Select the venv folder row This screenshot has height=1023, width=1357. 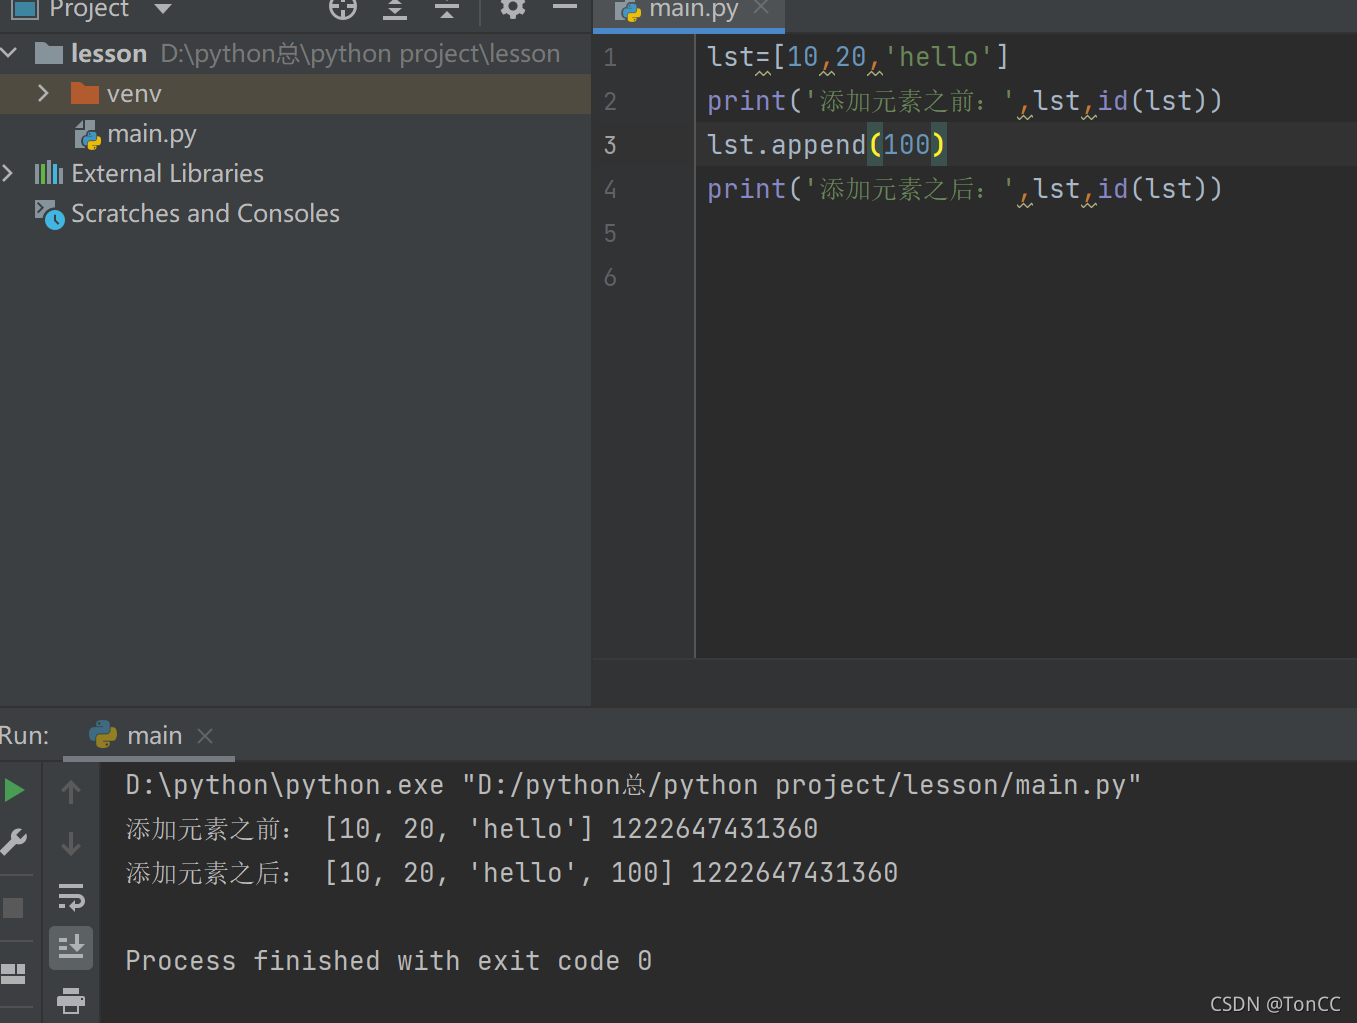click(x=295, y=93)
